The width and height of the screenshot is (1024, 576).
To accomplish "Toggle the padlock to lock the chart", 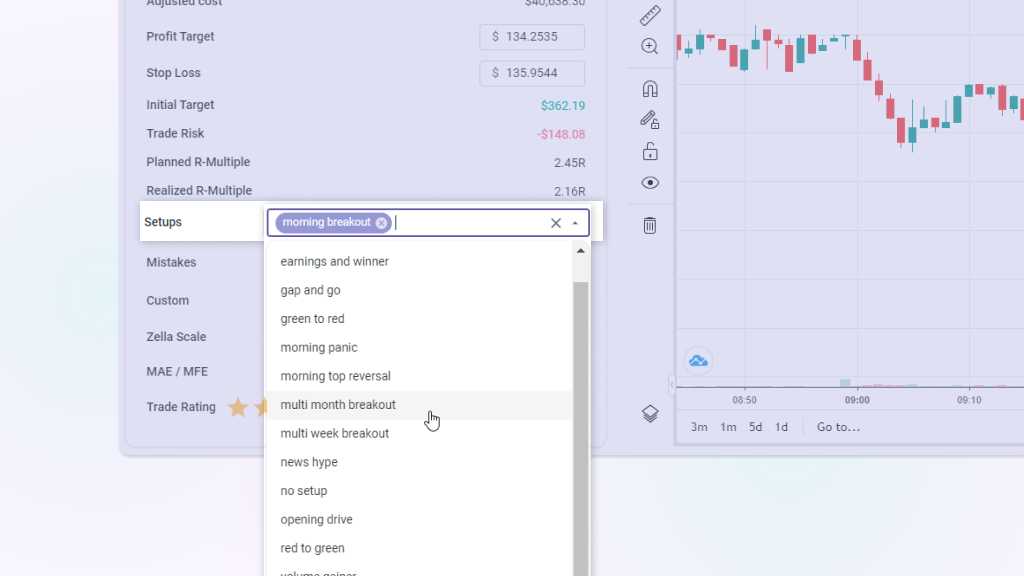I will 650,151.
